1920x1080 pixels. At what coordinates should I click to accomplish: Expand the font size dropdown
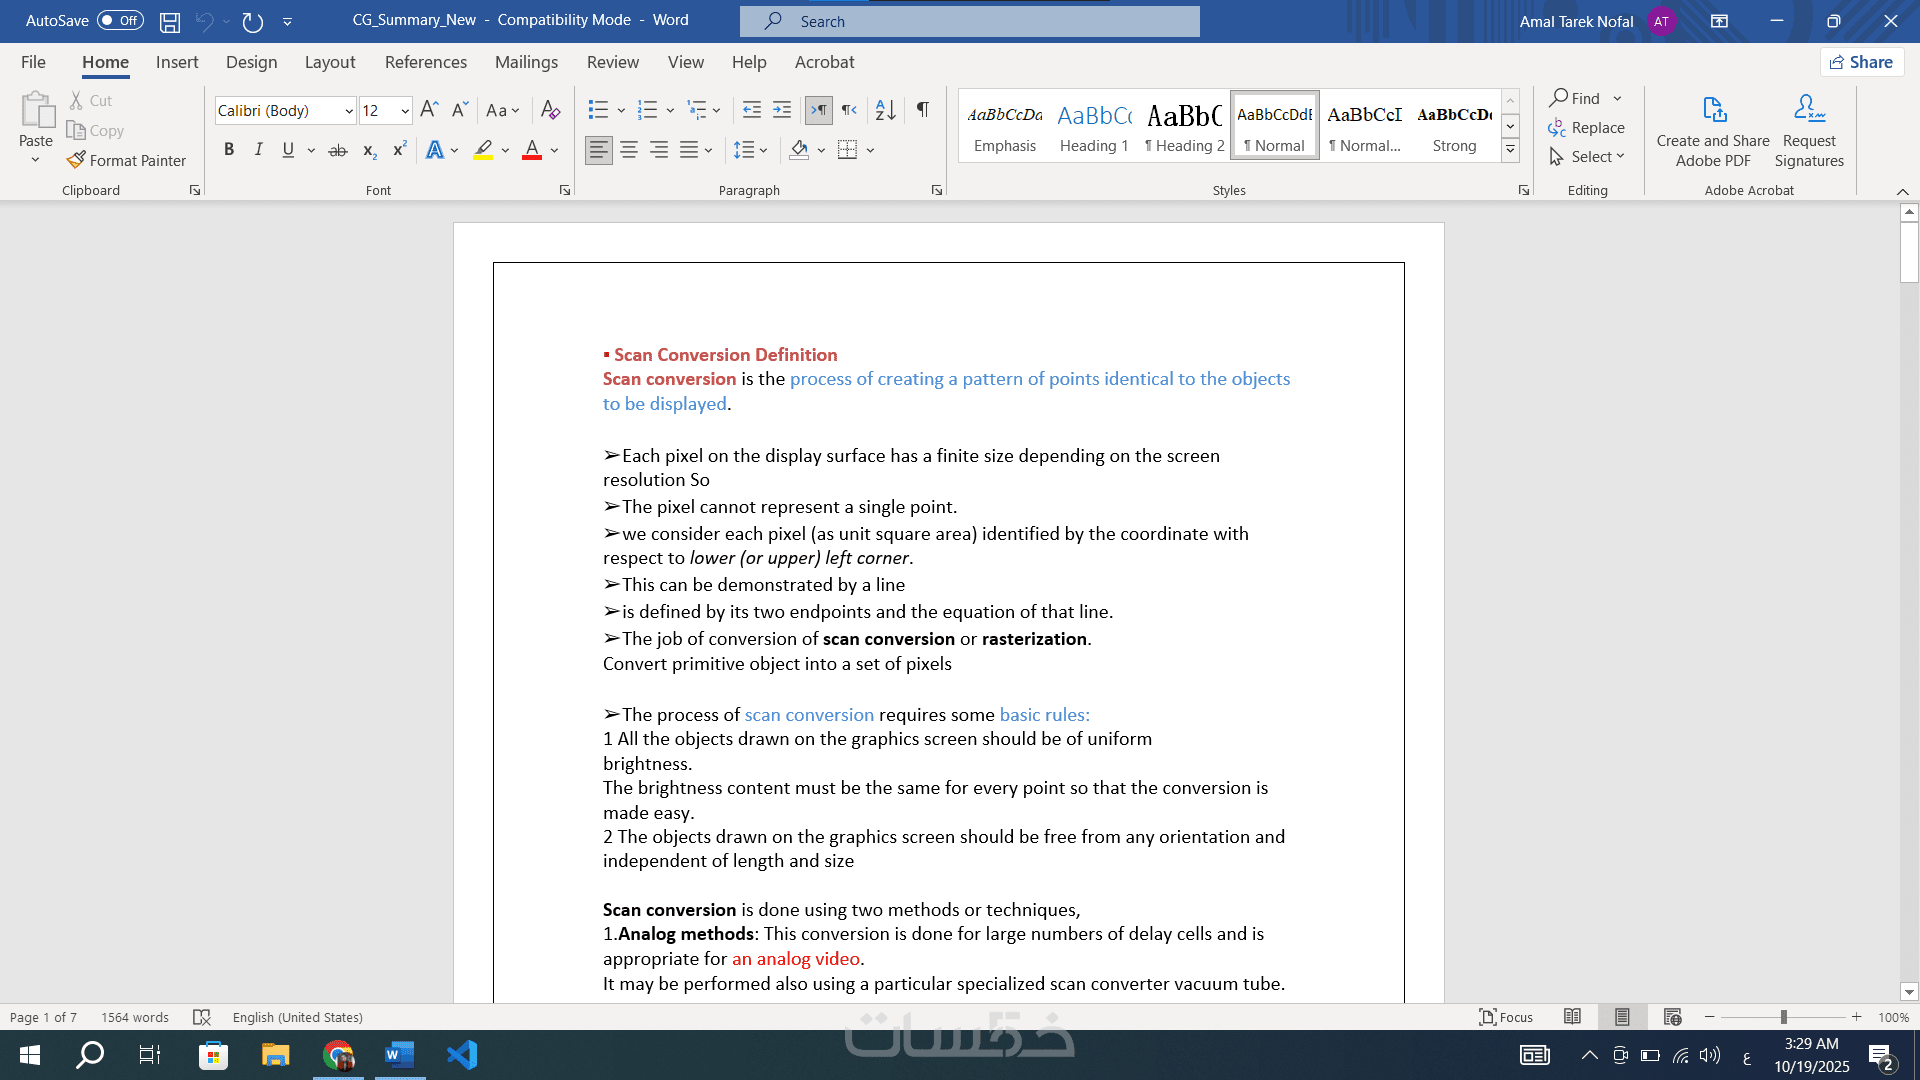(405, 111)
